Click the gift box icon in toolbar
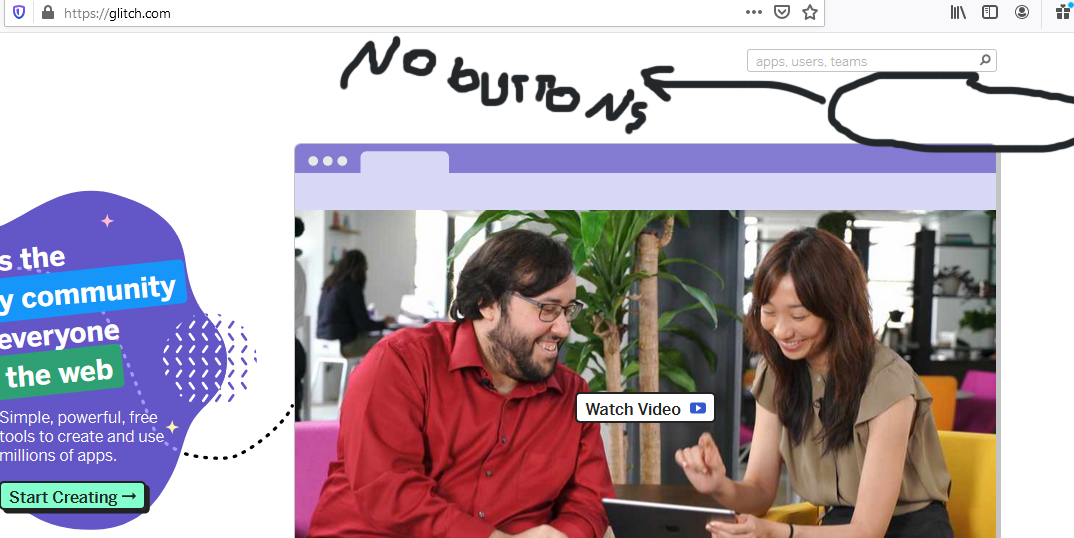 [x=1064, y=12]
